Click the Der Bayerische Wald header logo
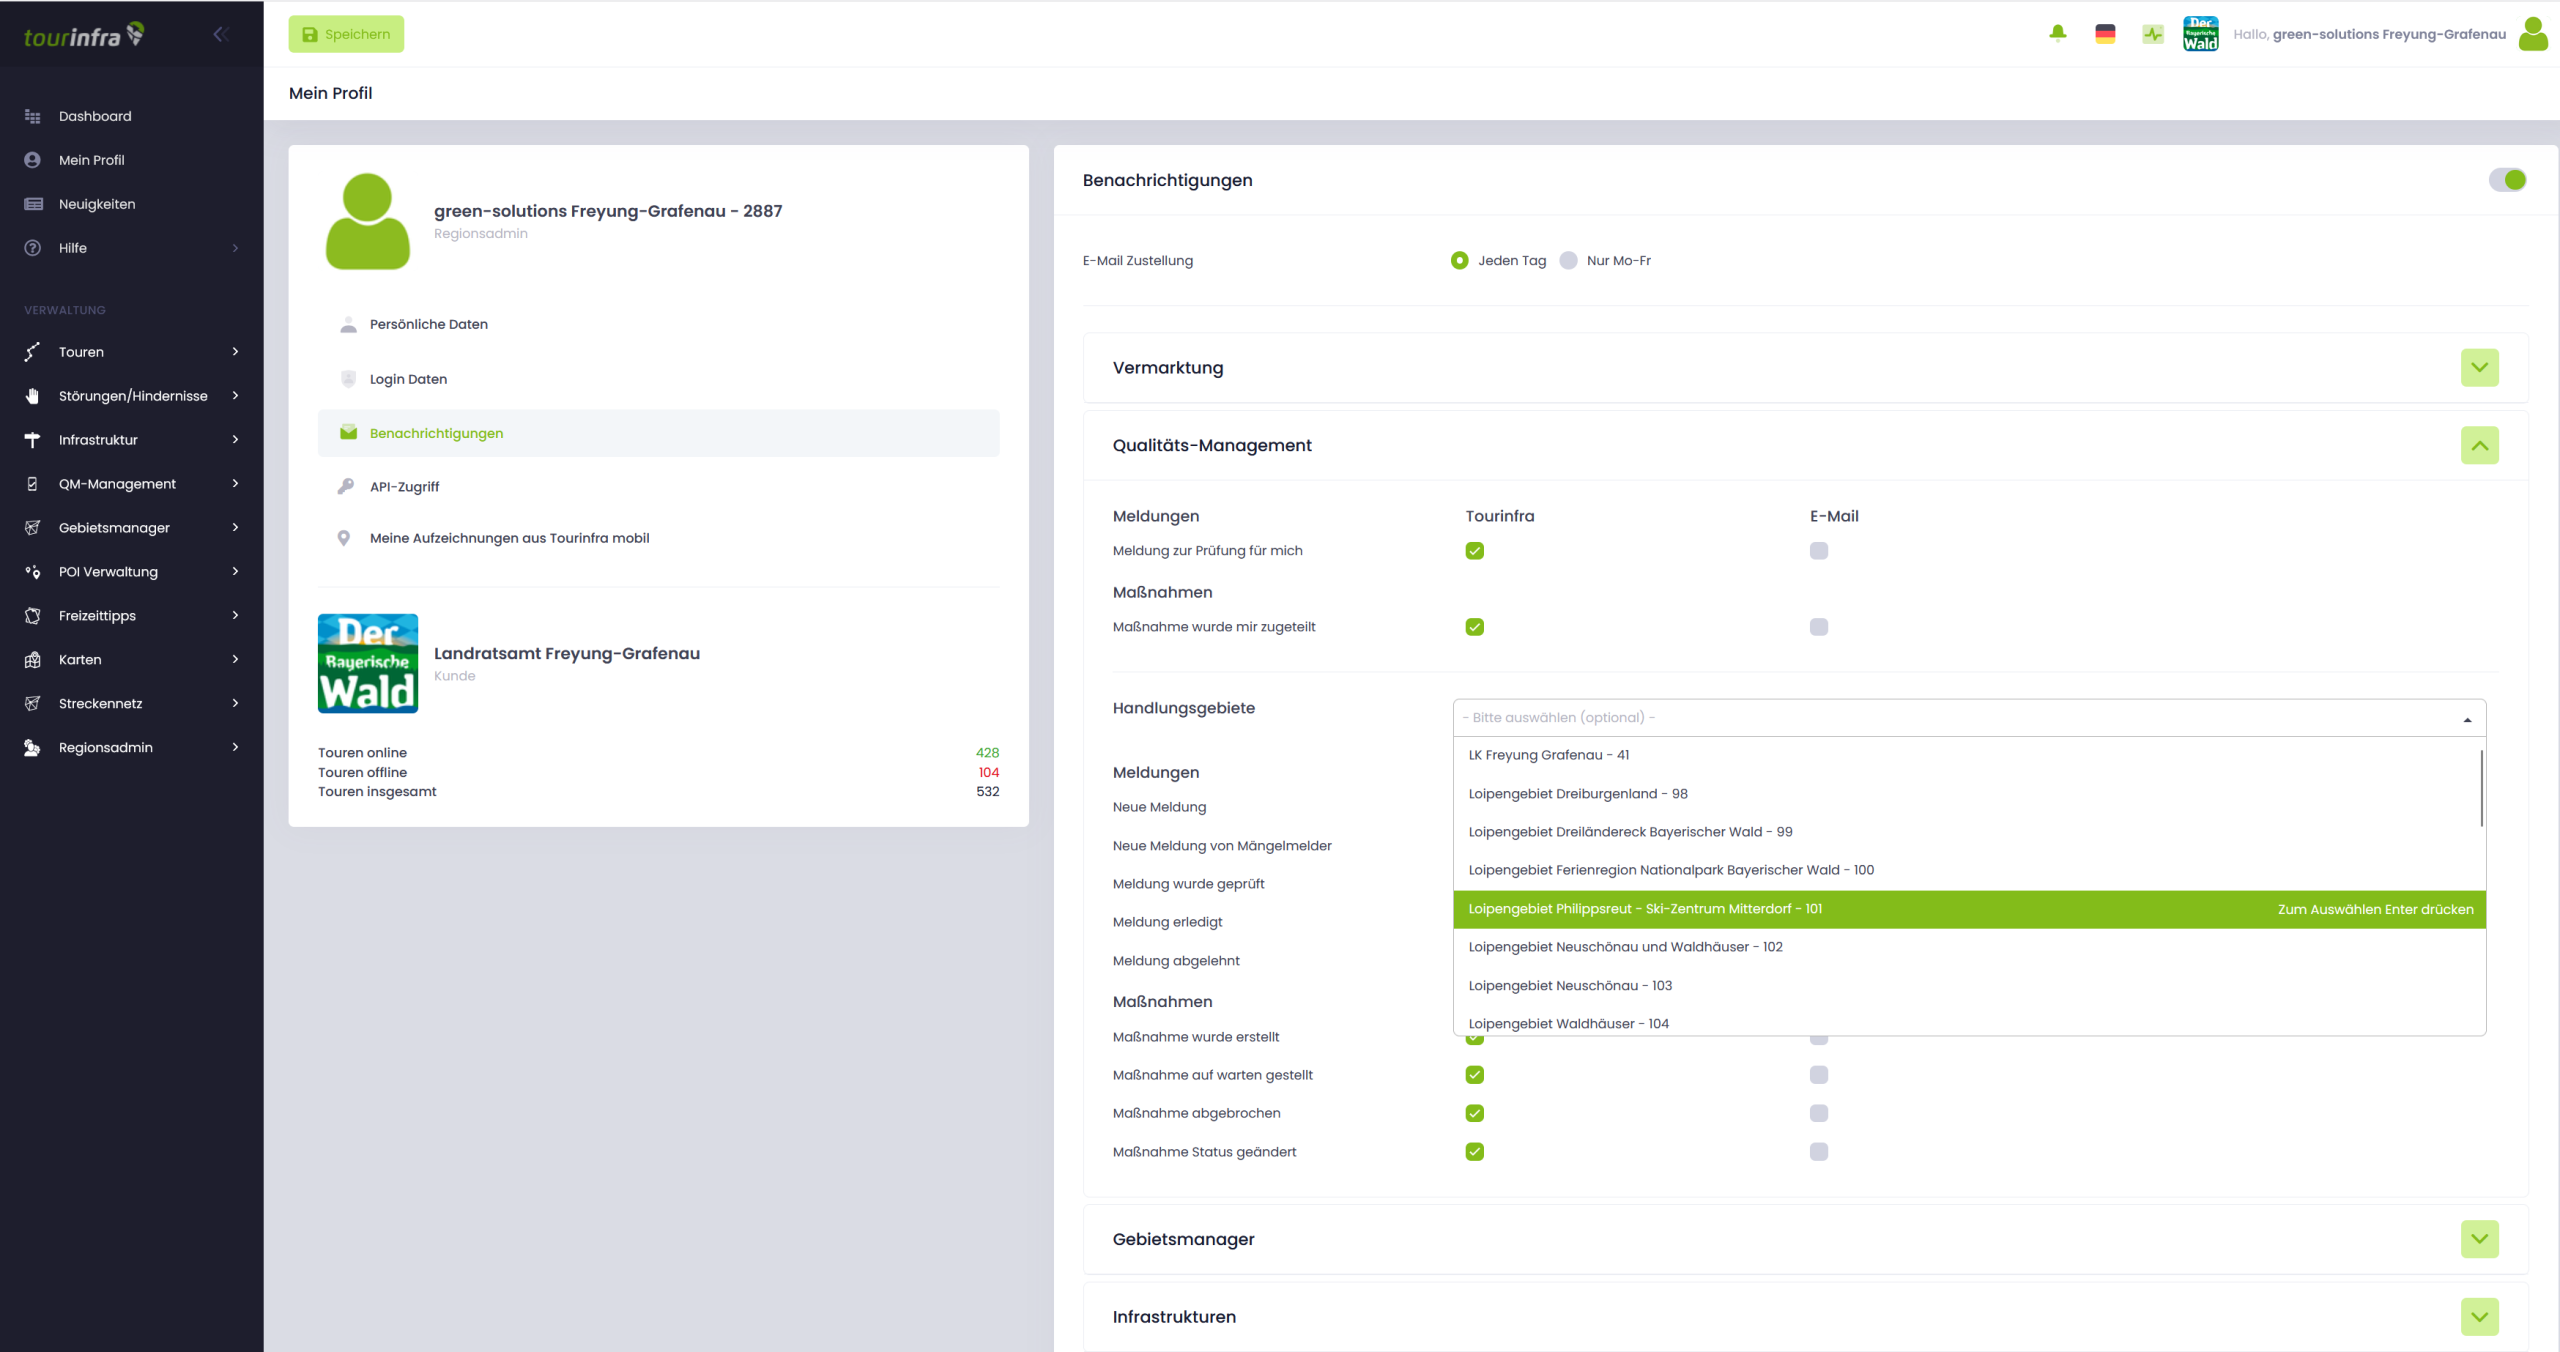Screen dimensions: 2560x1352 click(2200, 34)
